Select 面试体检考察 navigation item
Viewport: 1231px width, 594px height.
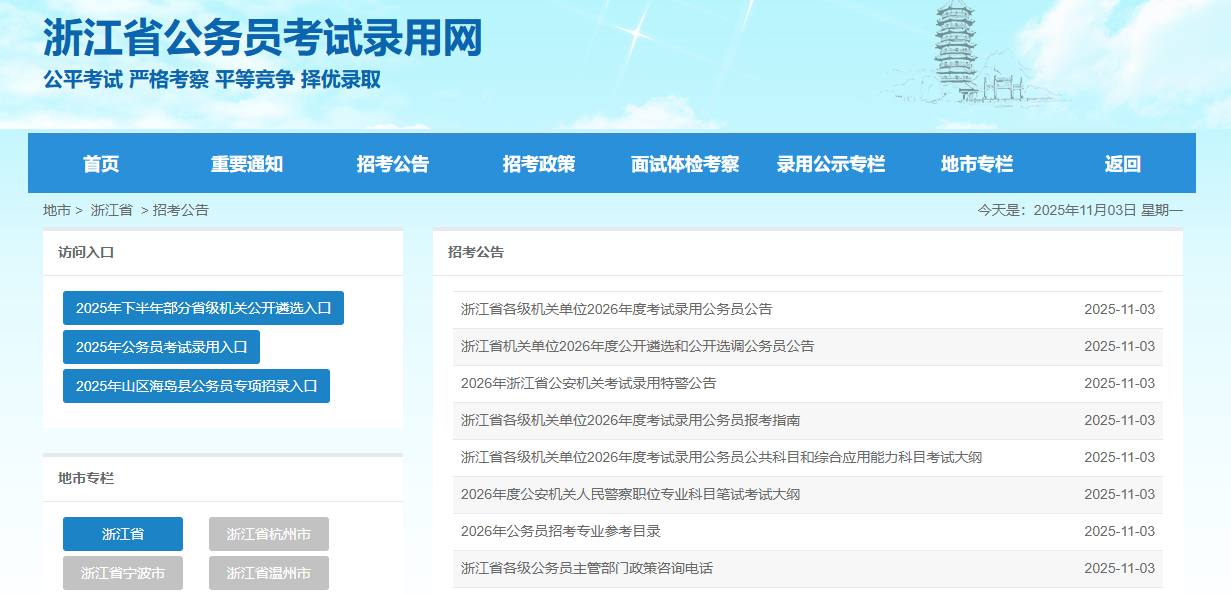(685, 164)
